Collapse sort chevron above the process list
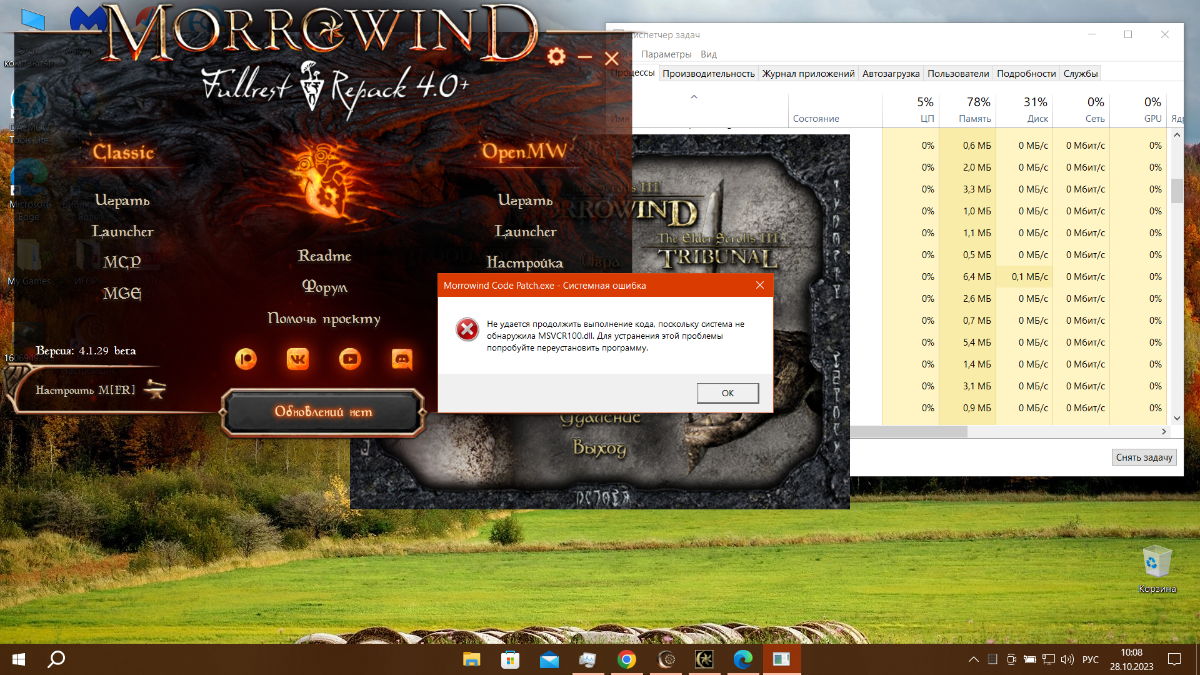 (x=694, y=97)
